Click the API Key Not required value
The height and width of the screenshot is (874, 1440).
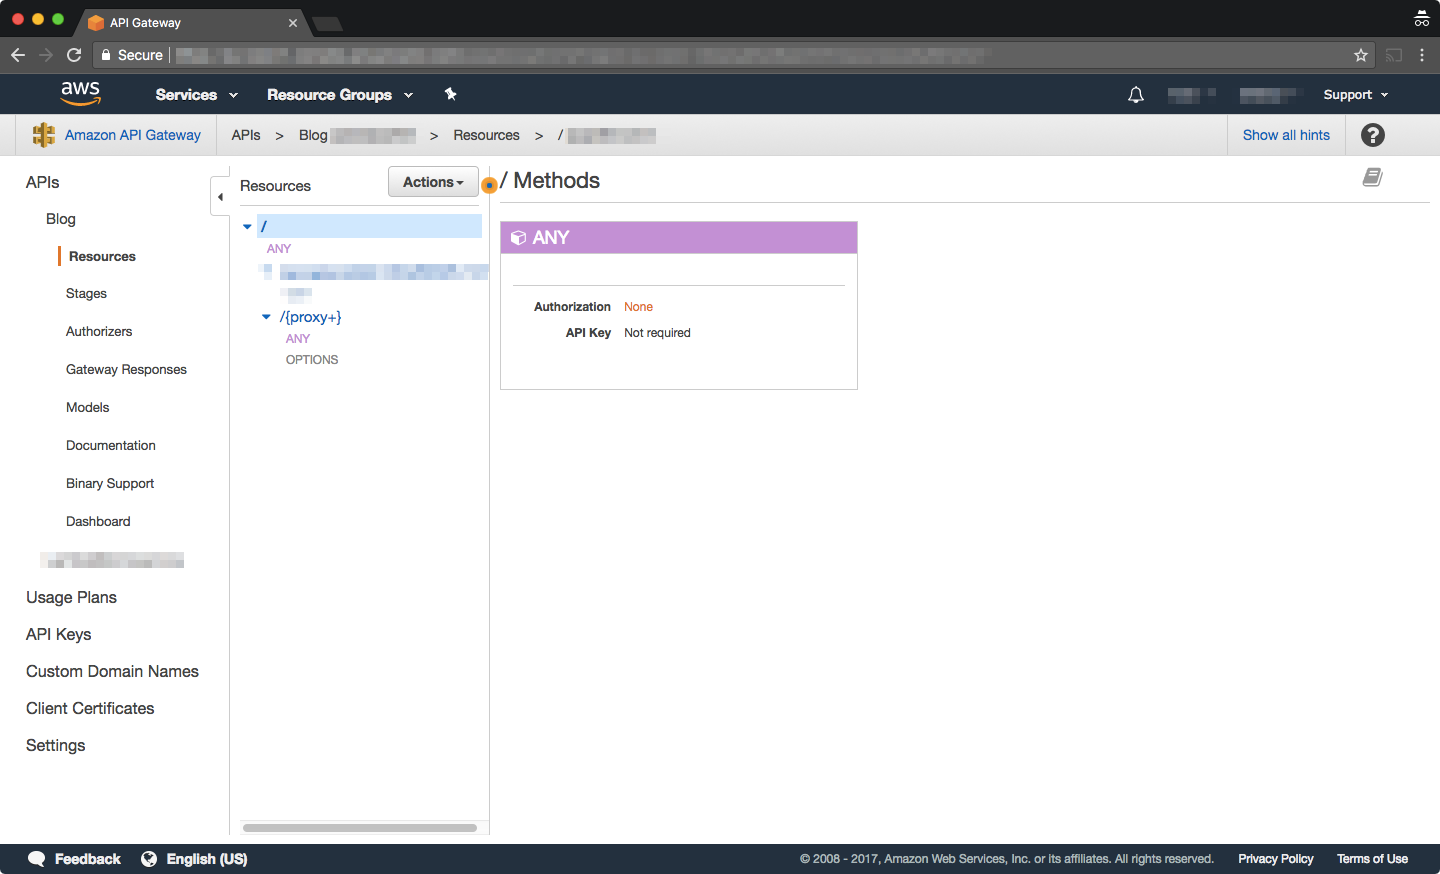[x=657, y=333]
